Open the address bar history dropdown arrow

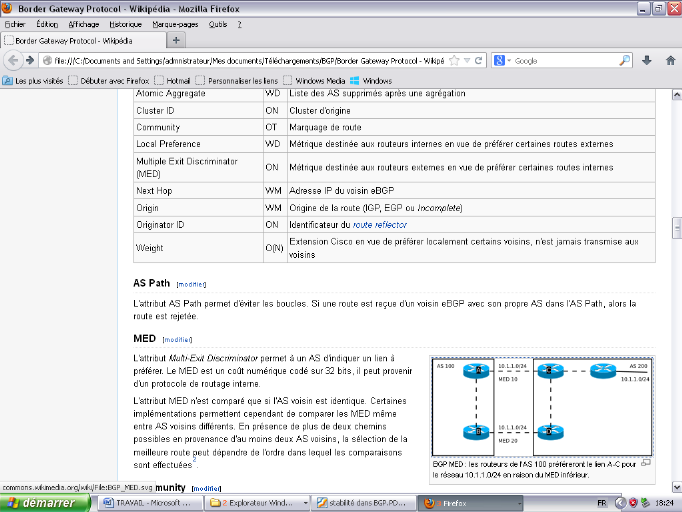tap(468, 60)
